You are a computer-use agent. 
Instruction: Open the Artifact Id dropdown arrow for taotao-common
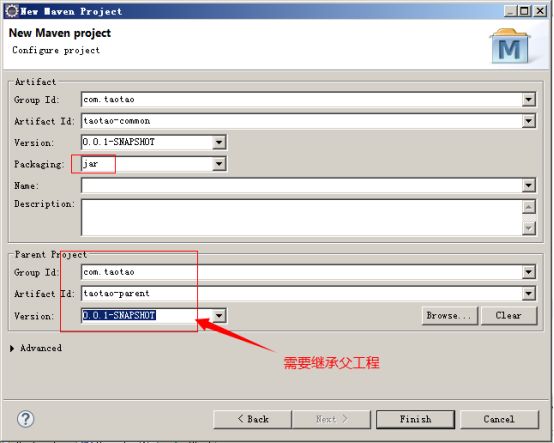pyautogui.click(x=529, y=121)
